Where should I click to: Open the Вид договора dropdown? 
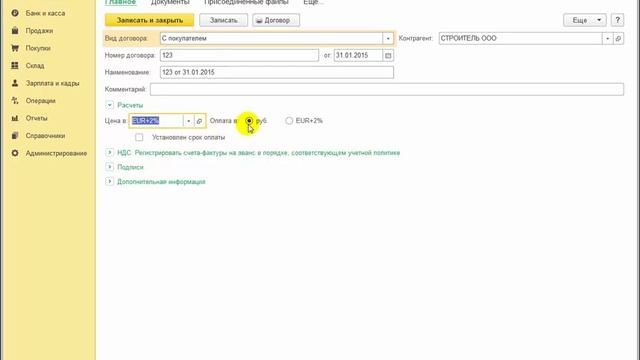click(388, 38)
